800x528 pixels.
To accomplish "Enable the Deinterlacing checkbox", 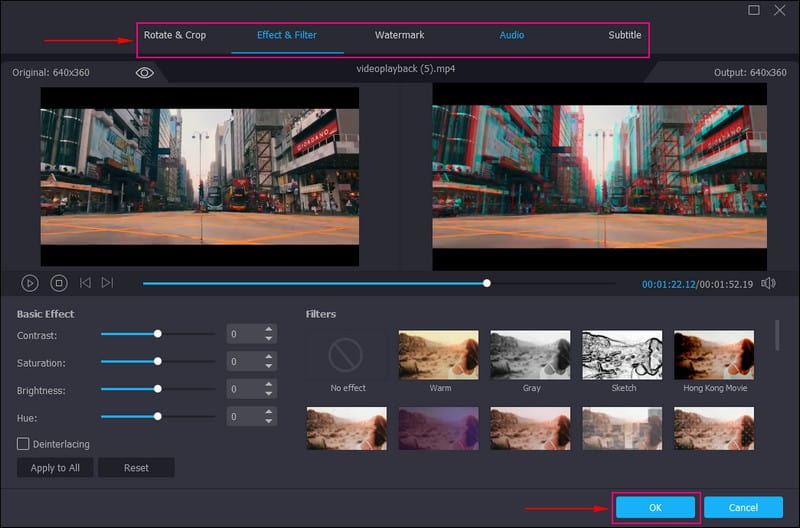I will point(23,443).
